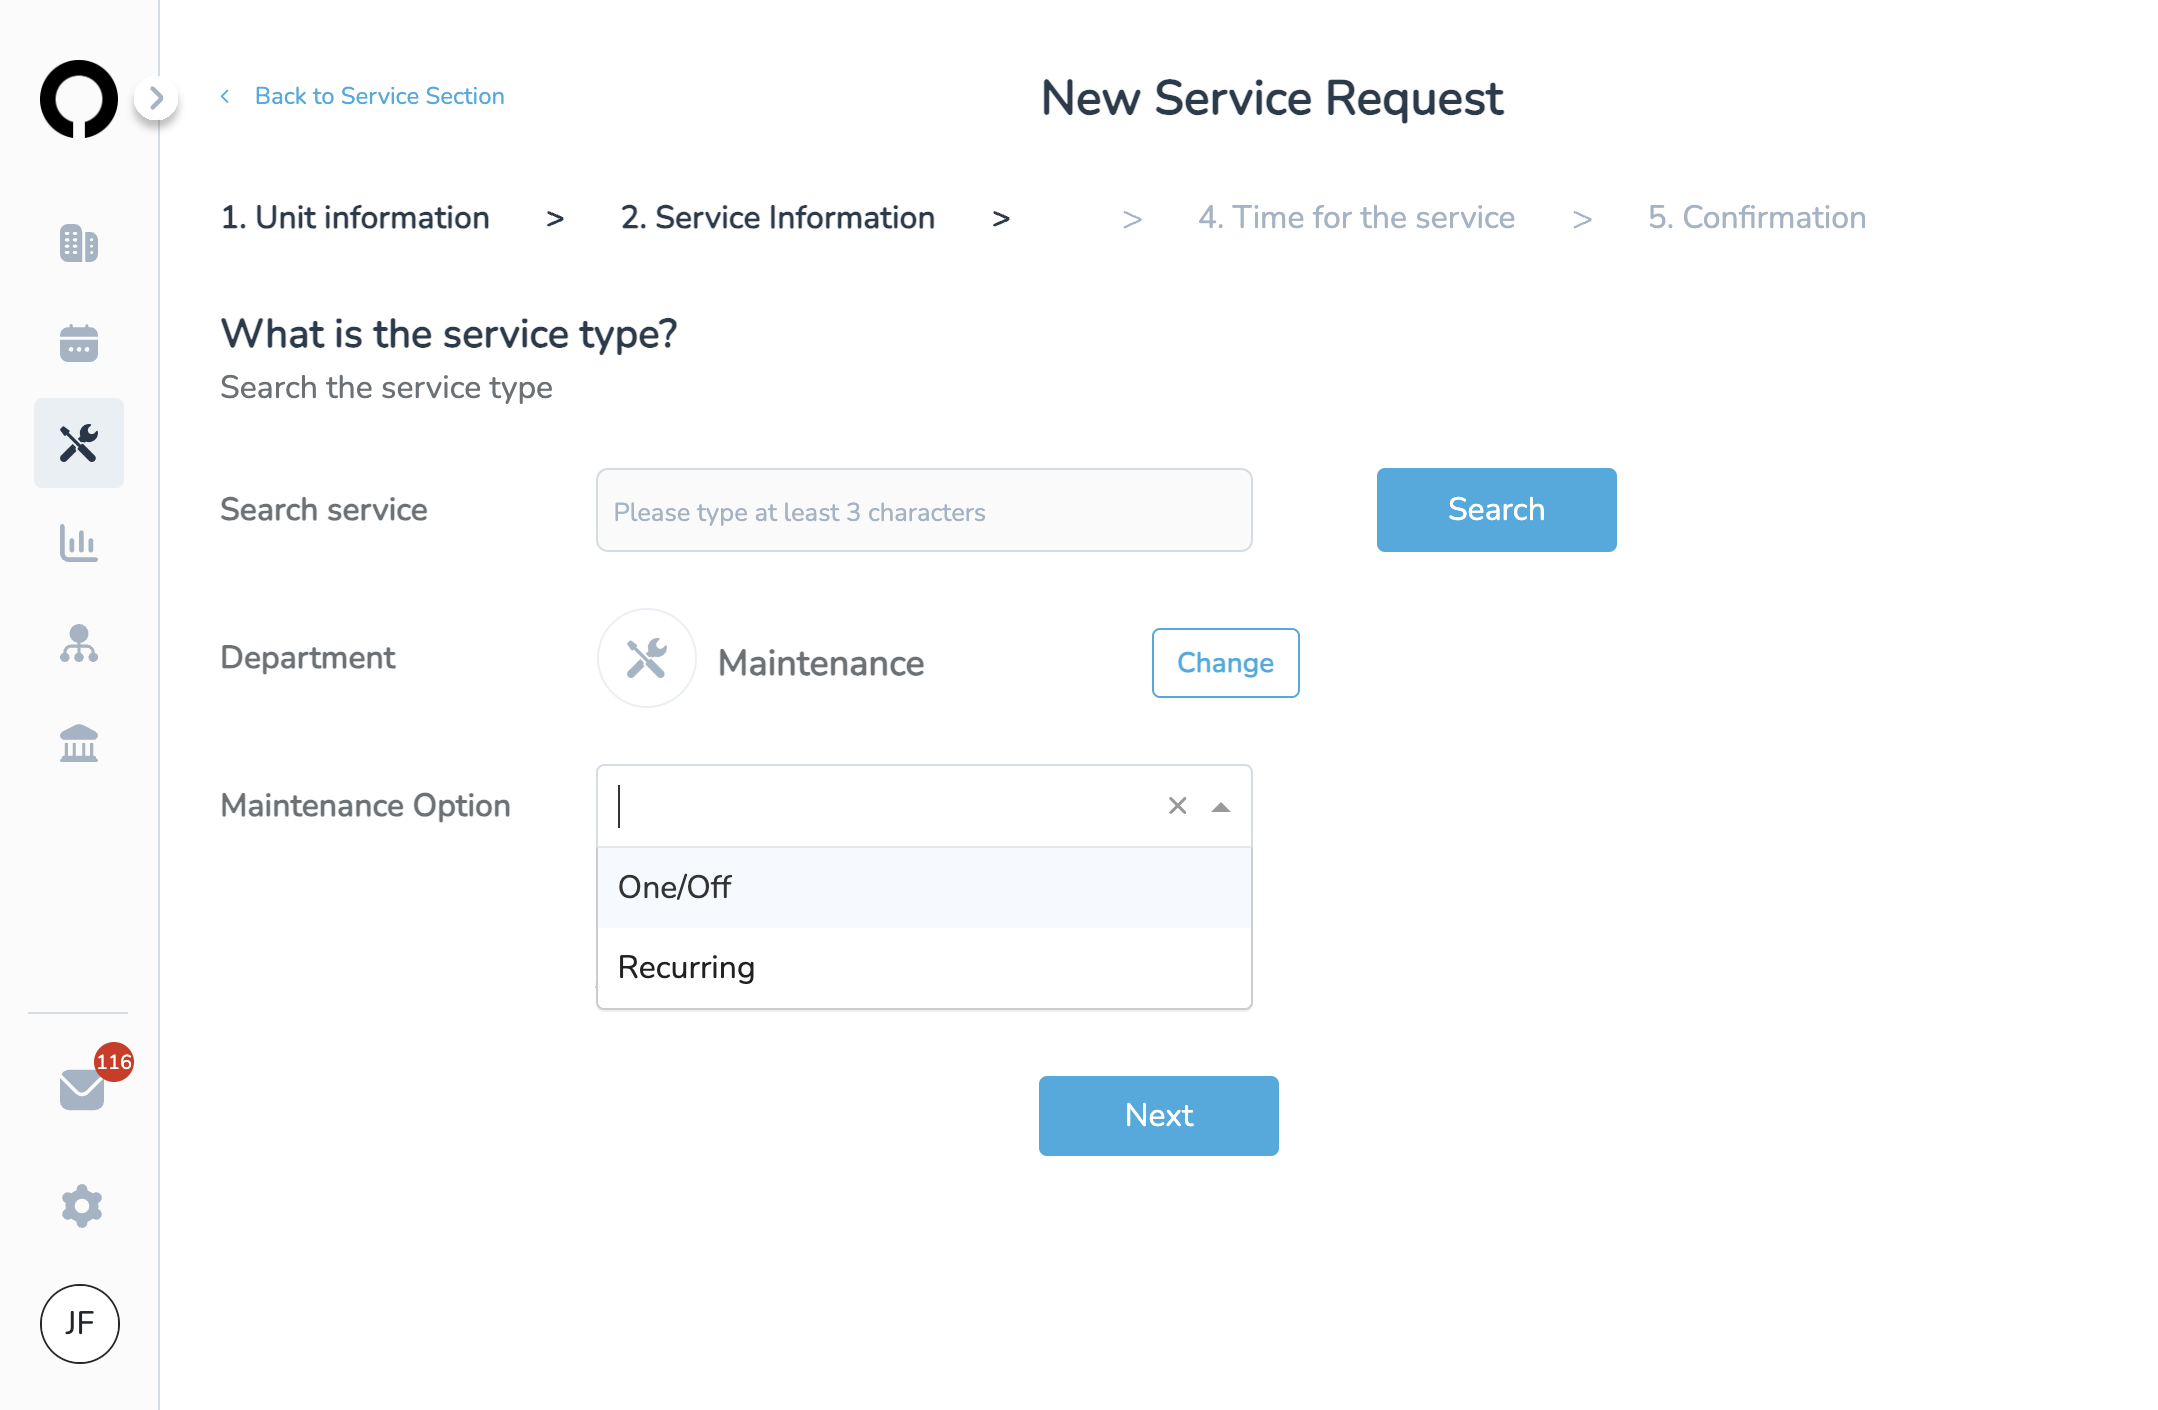Open the JF user avatar

coord(80,1324)
